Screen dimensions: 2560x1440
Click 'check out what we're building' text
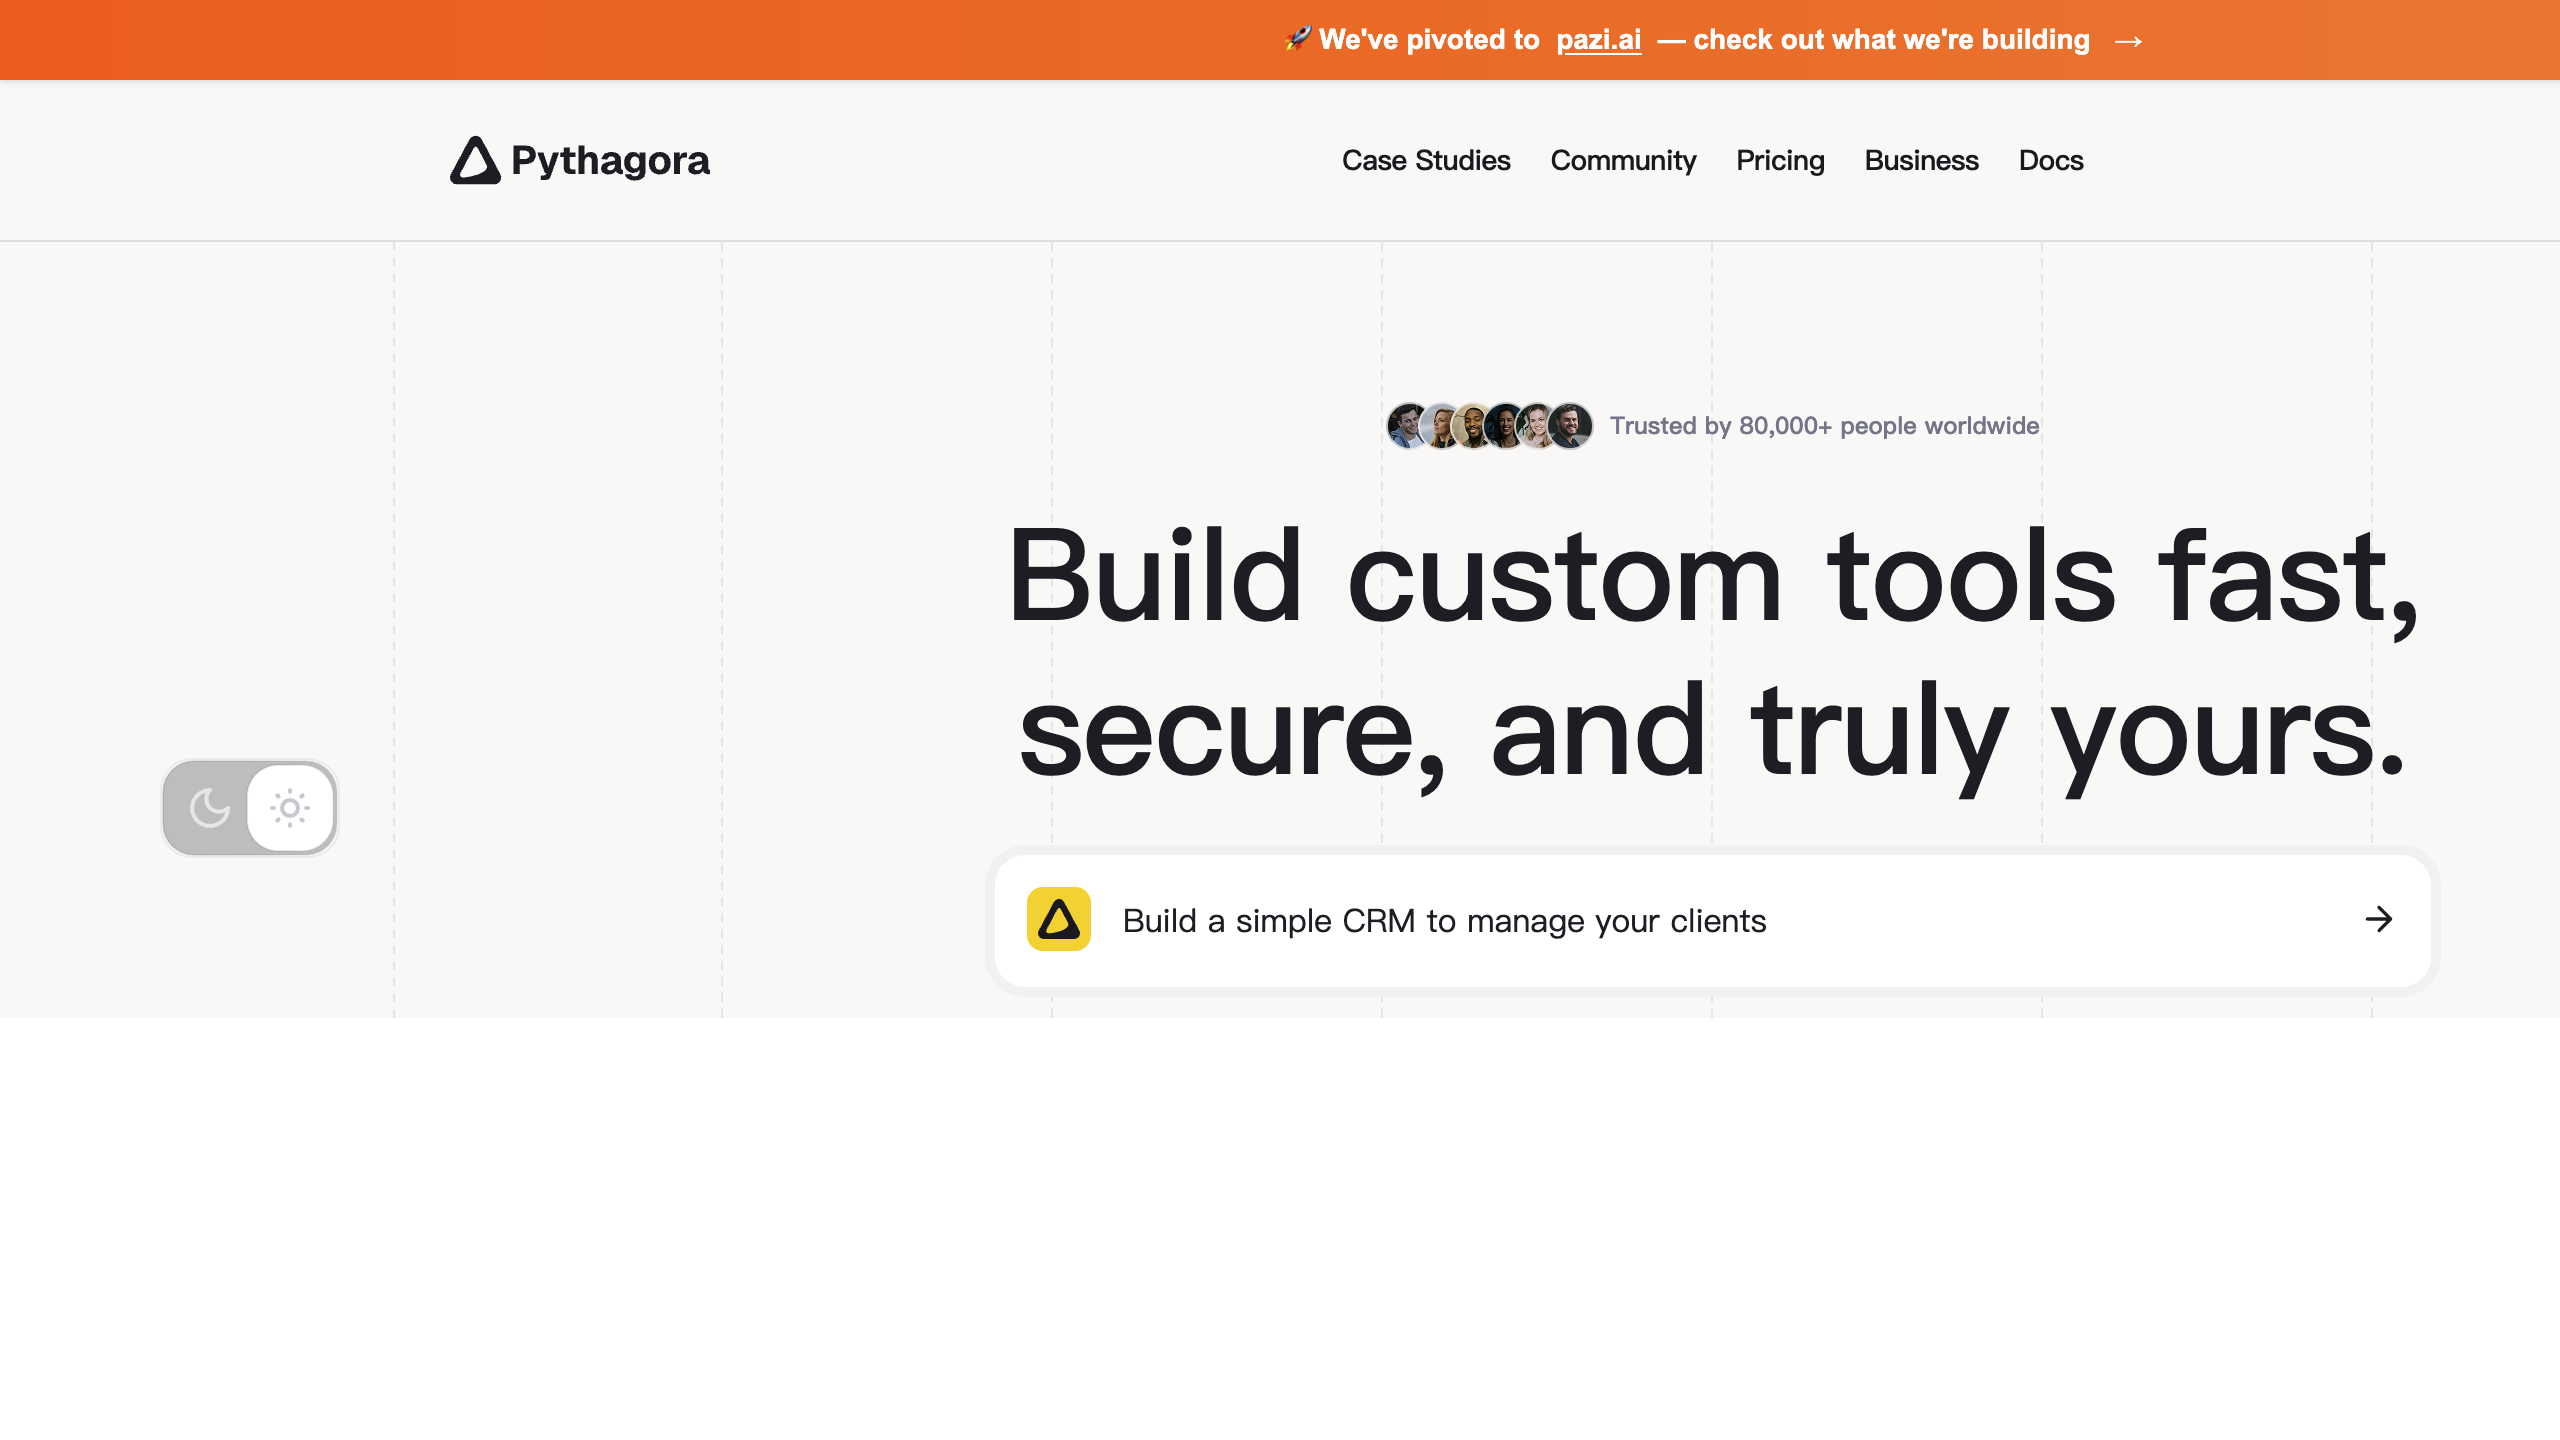click(x=1891, y=40)
